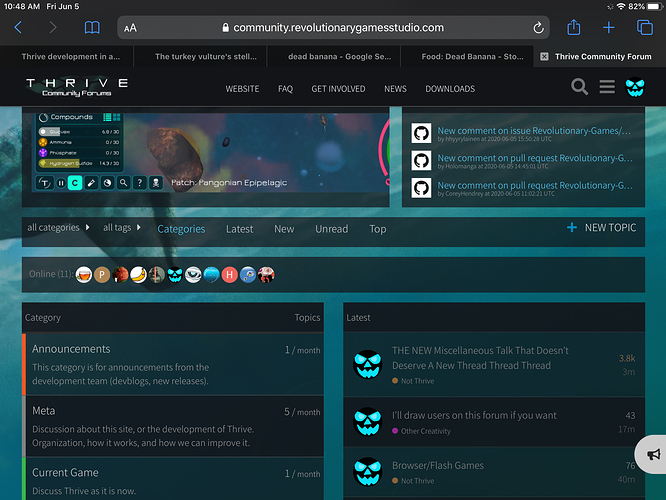Open the Current Game category
The width and height of the screenshot is (666, 500).
65,472
